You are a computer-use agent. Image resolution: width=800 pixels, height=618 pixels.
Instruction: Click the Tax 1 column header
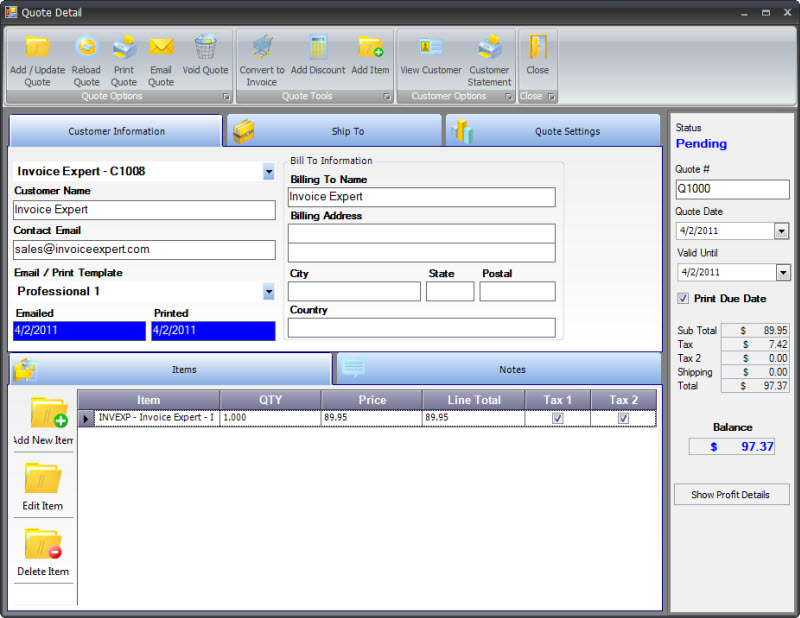pyautogui.click(x=558, y=400)
